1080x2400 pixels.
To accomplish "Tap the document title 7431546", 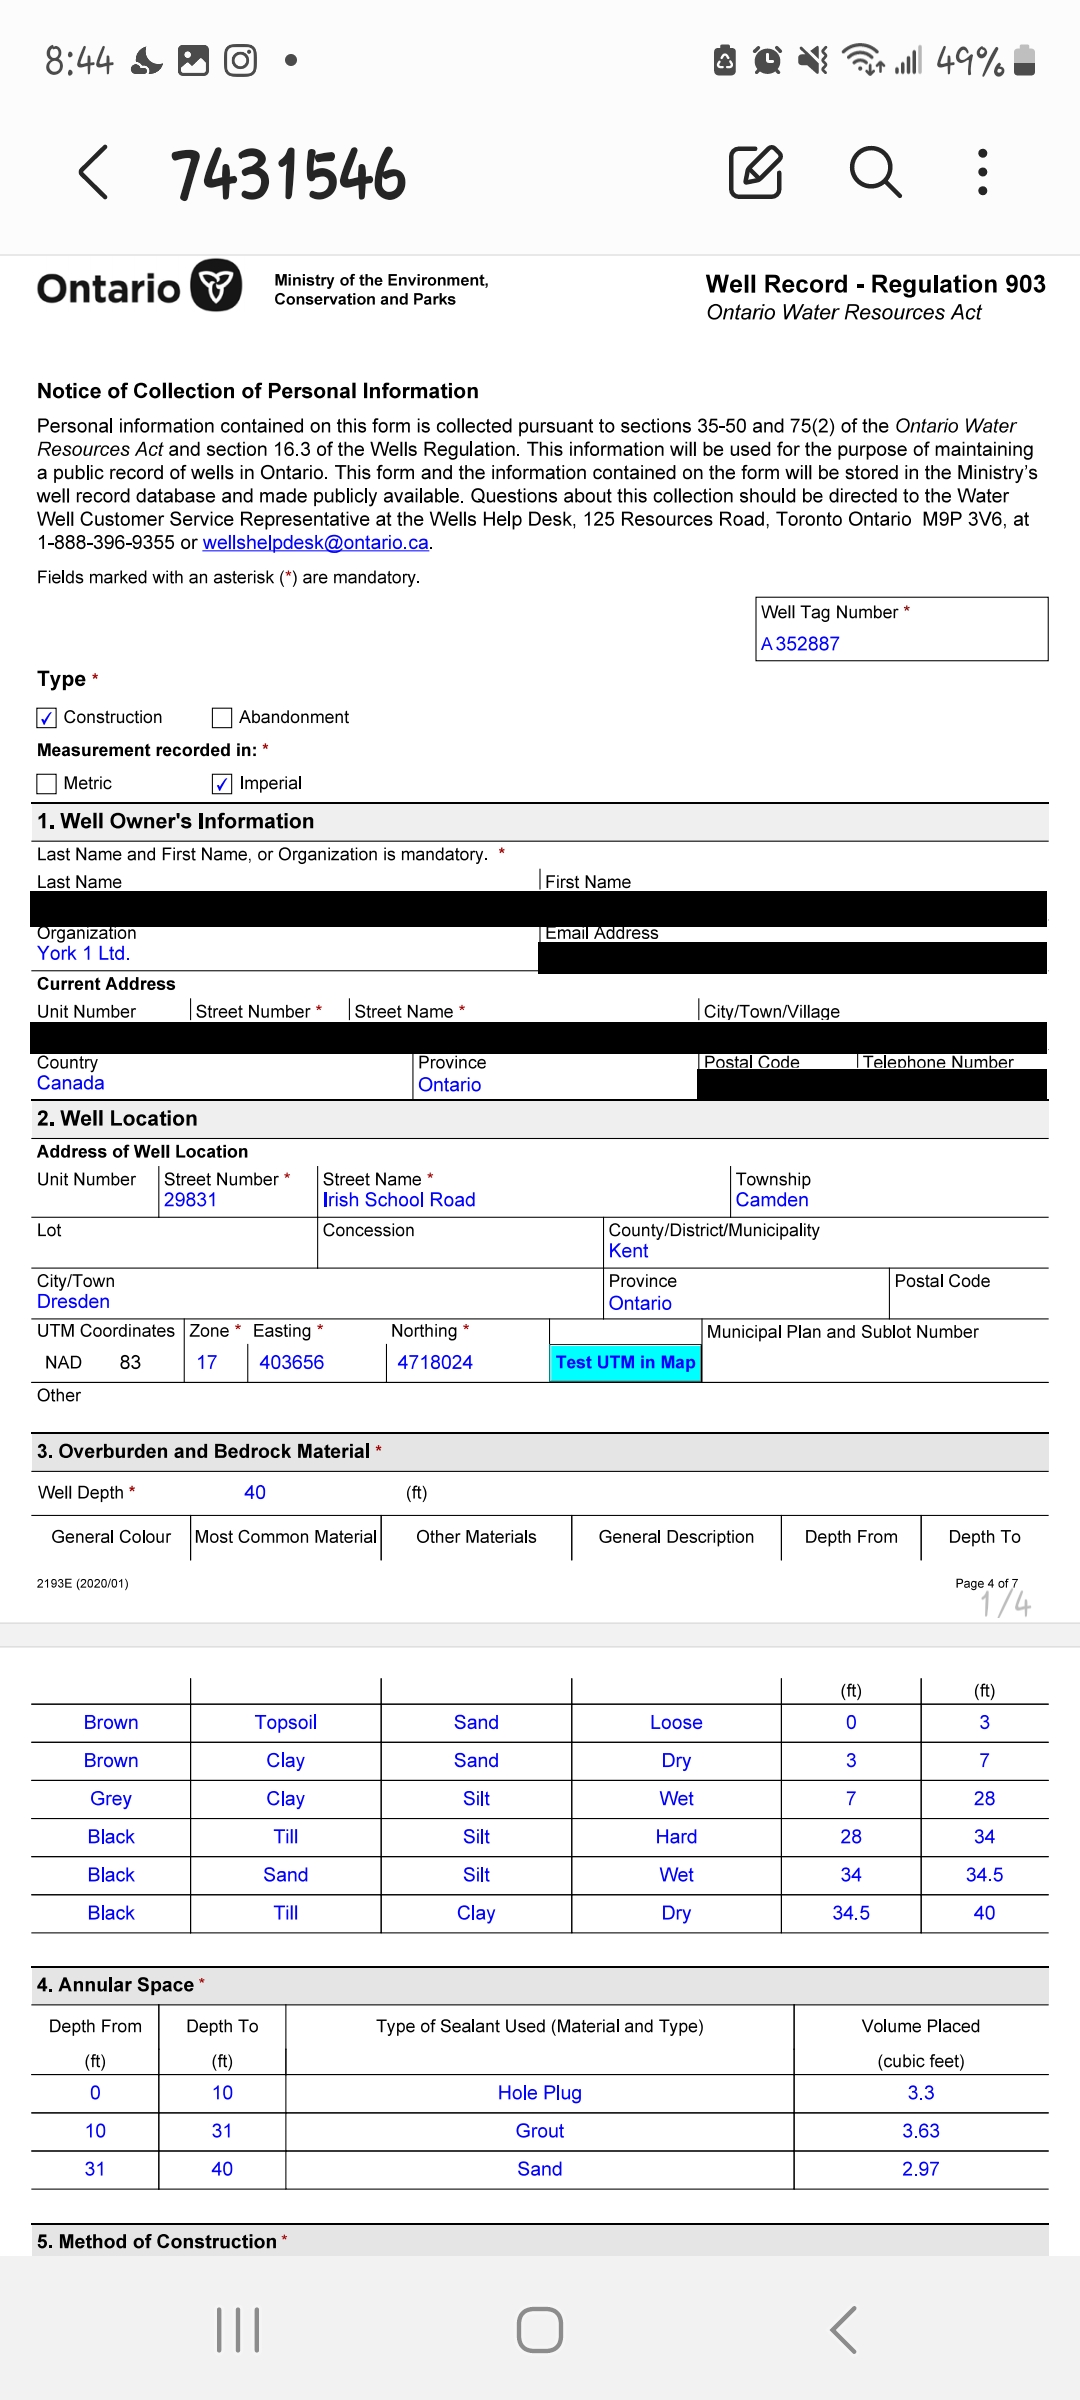I will click(x=288, y=174).
